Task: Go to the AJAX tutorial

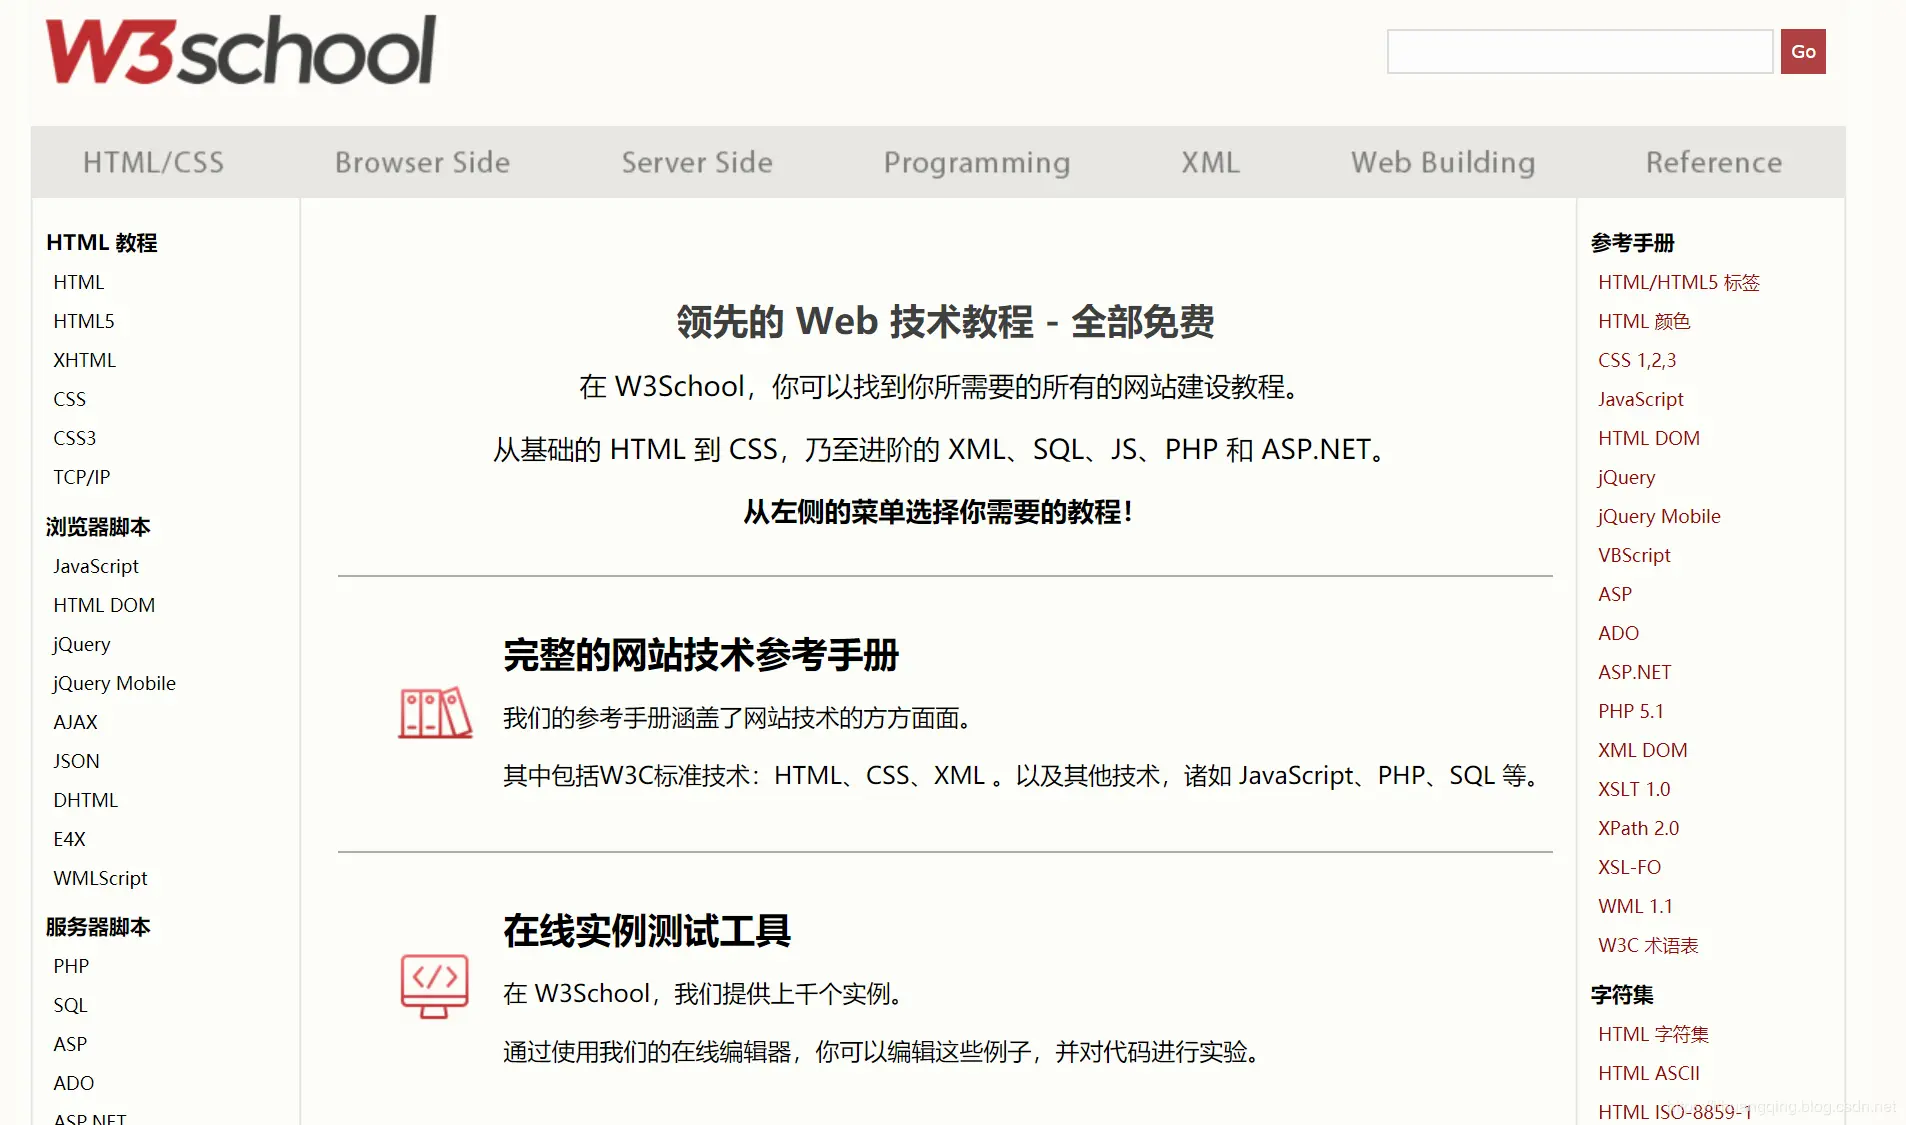Action: [76, 722]
